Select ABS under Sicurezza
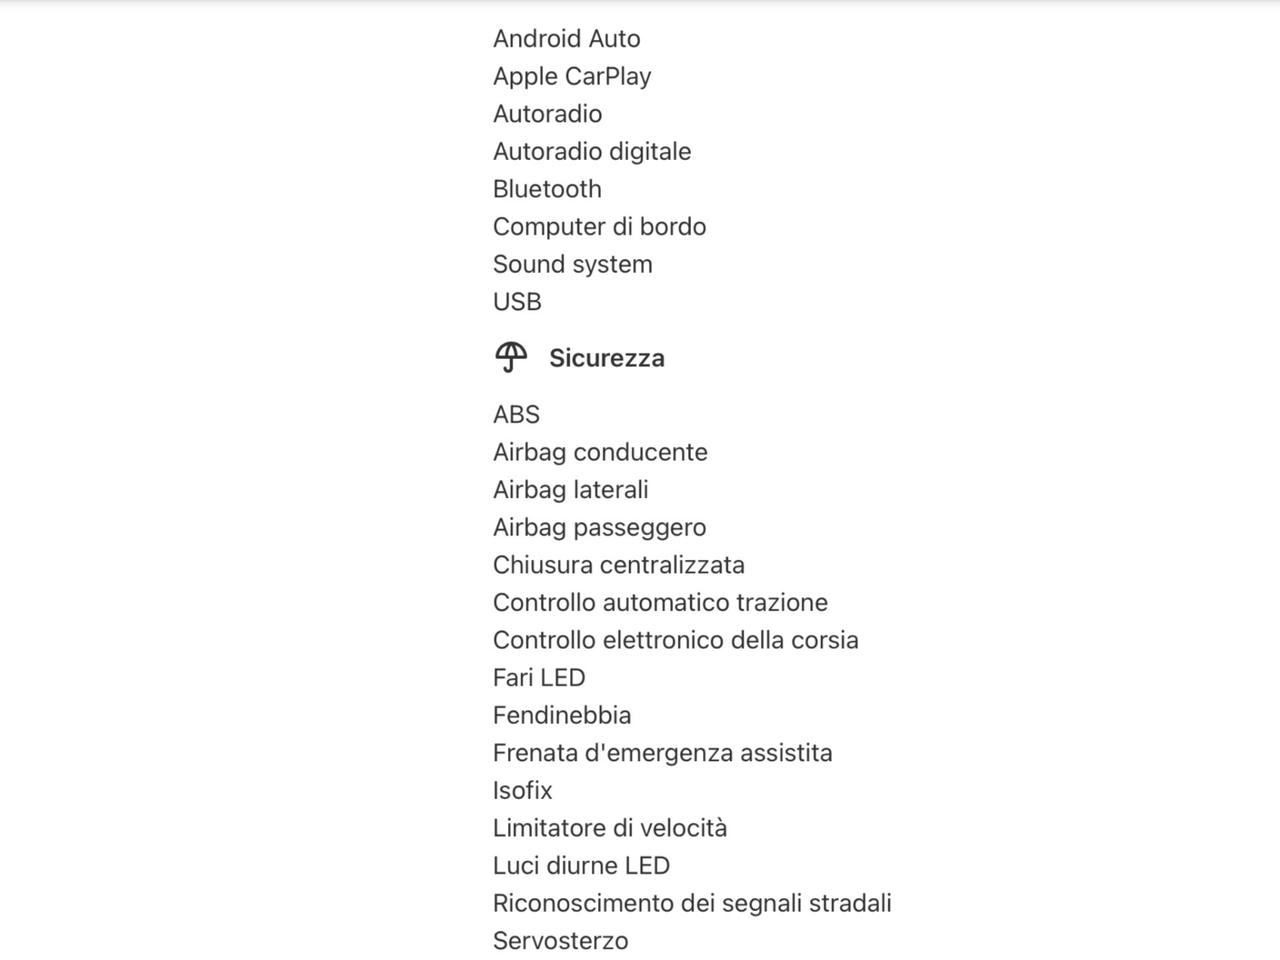Screen dimensions: 1280x960 pos(516,415)
